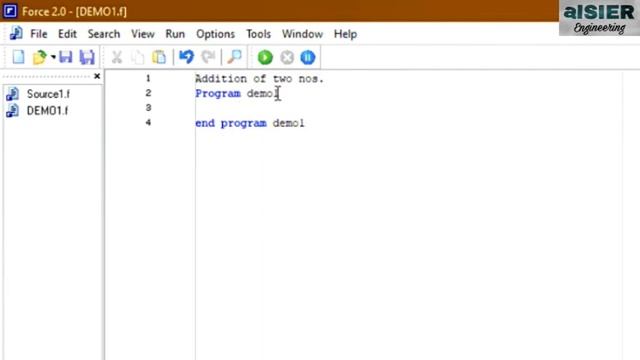Open the Run menu
Screen dimensions: 640x360
coord(175,34)
